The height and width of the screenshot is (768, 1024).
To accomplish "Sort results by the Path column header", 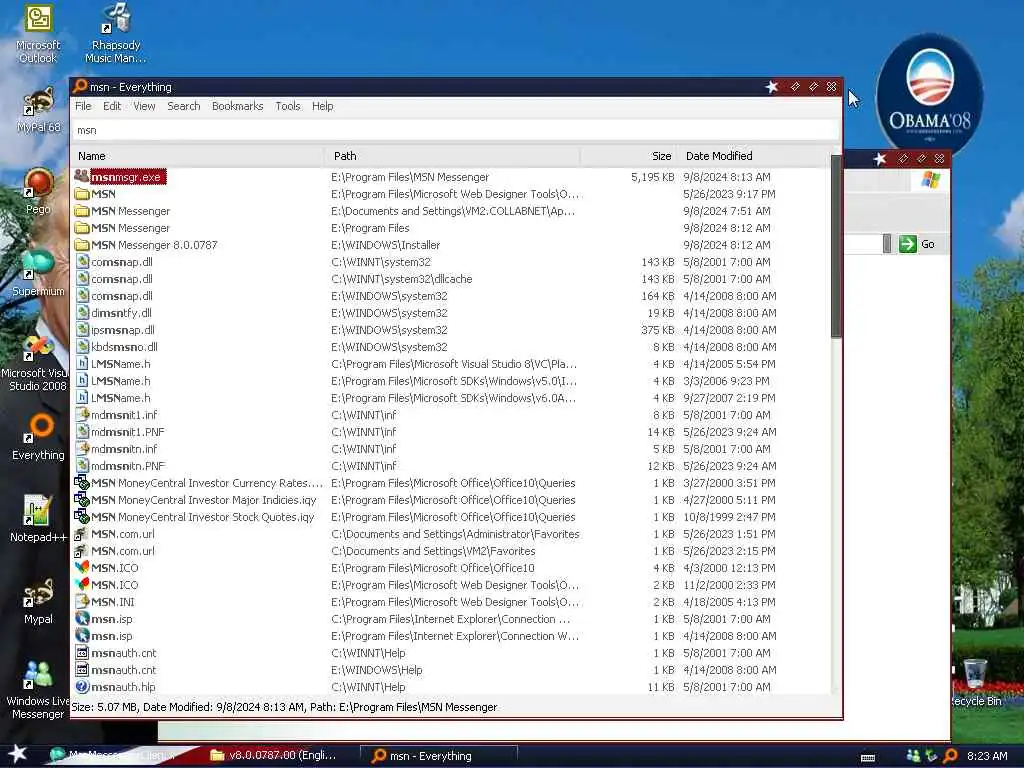I will point(452,156).
